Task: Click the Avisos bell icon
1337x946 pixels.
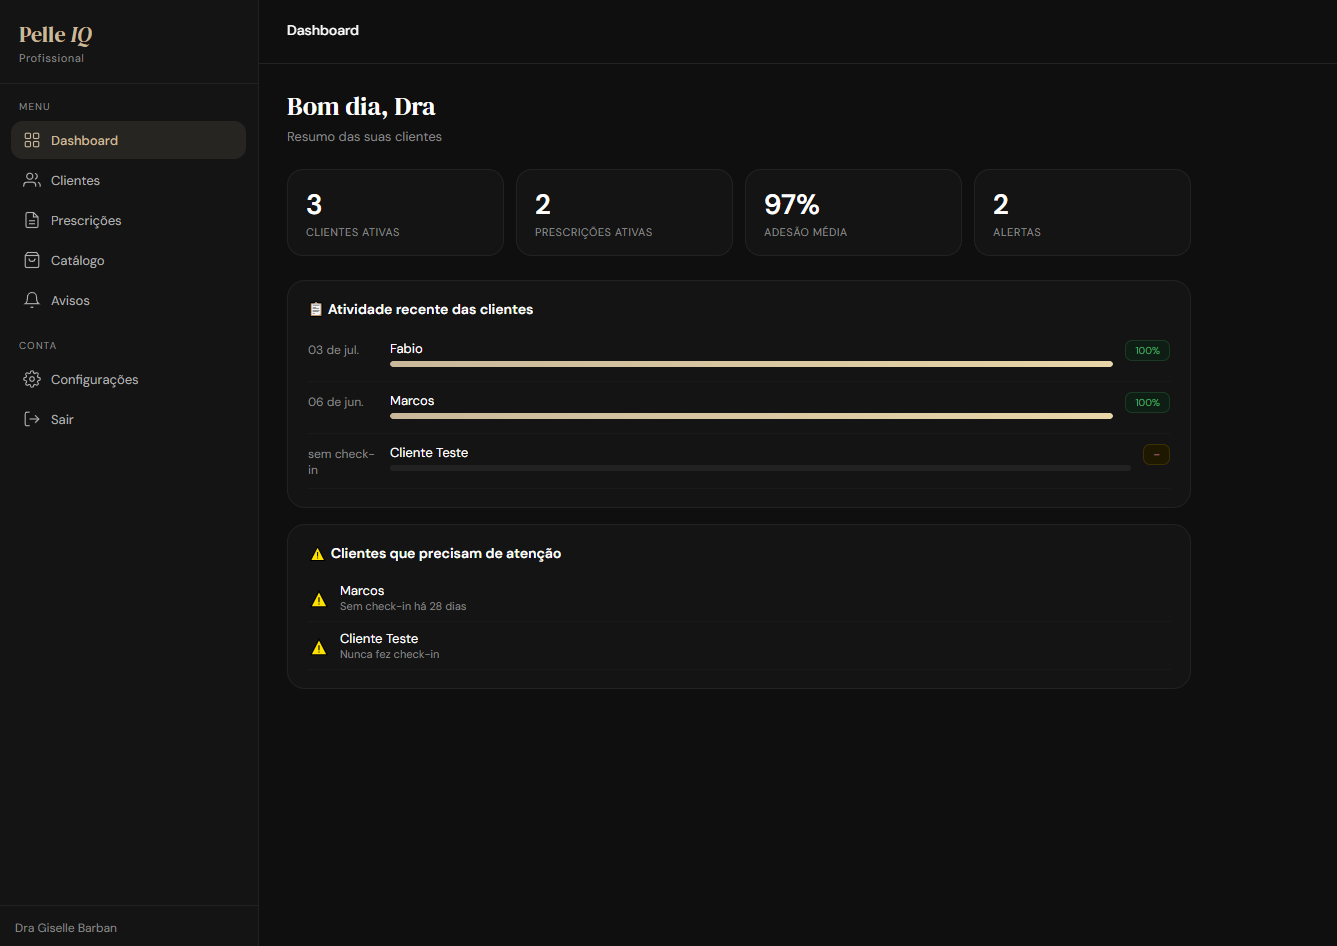Action: point(32,300)
